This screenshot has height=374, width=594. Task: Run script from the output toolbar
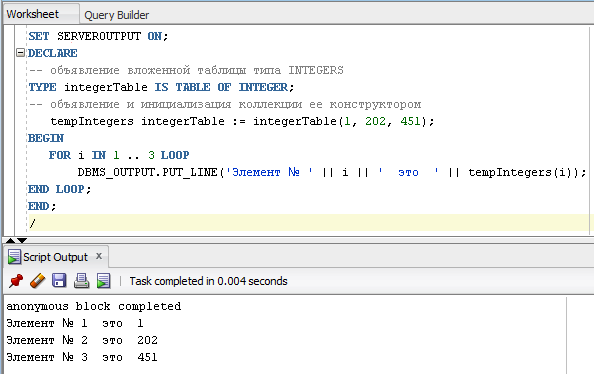coord(103,281)
